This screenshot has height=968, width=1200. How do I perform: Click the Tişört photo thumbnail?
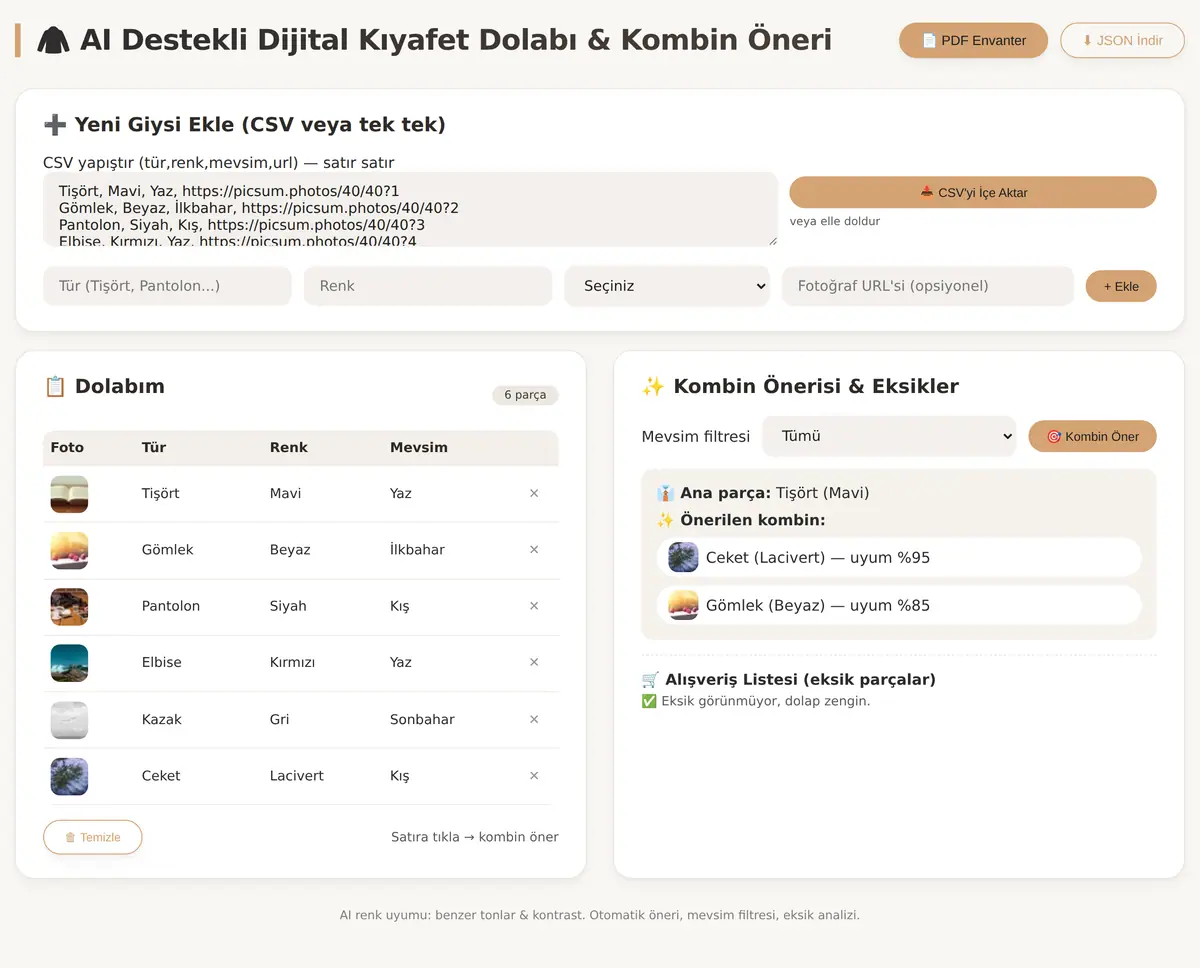(69, 494)
